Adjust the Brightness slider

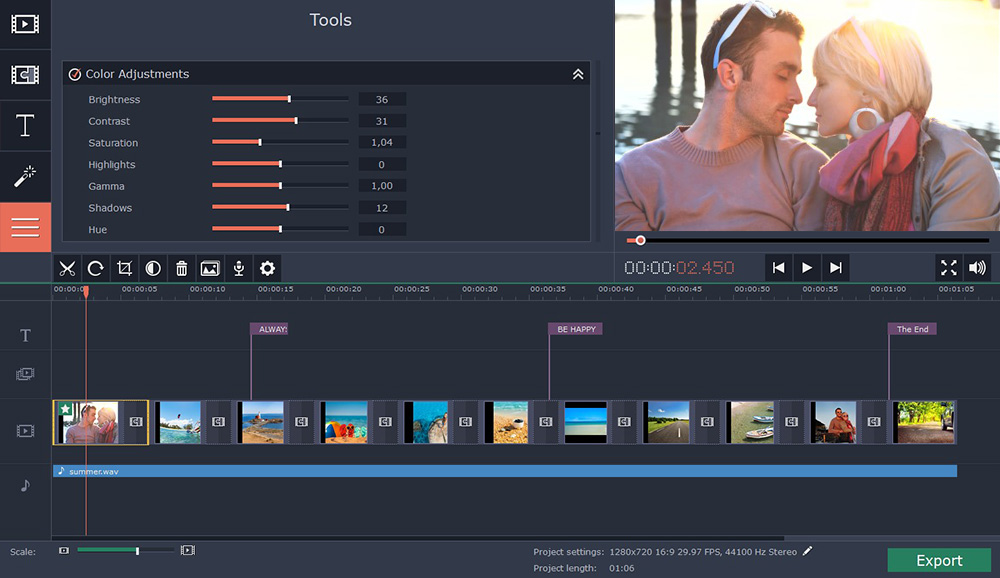(x=280, y=99)
